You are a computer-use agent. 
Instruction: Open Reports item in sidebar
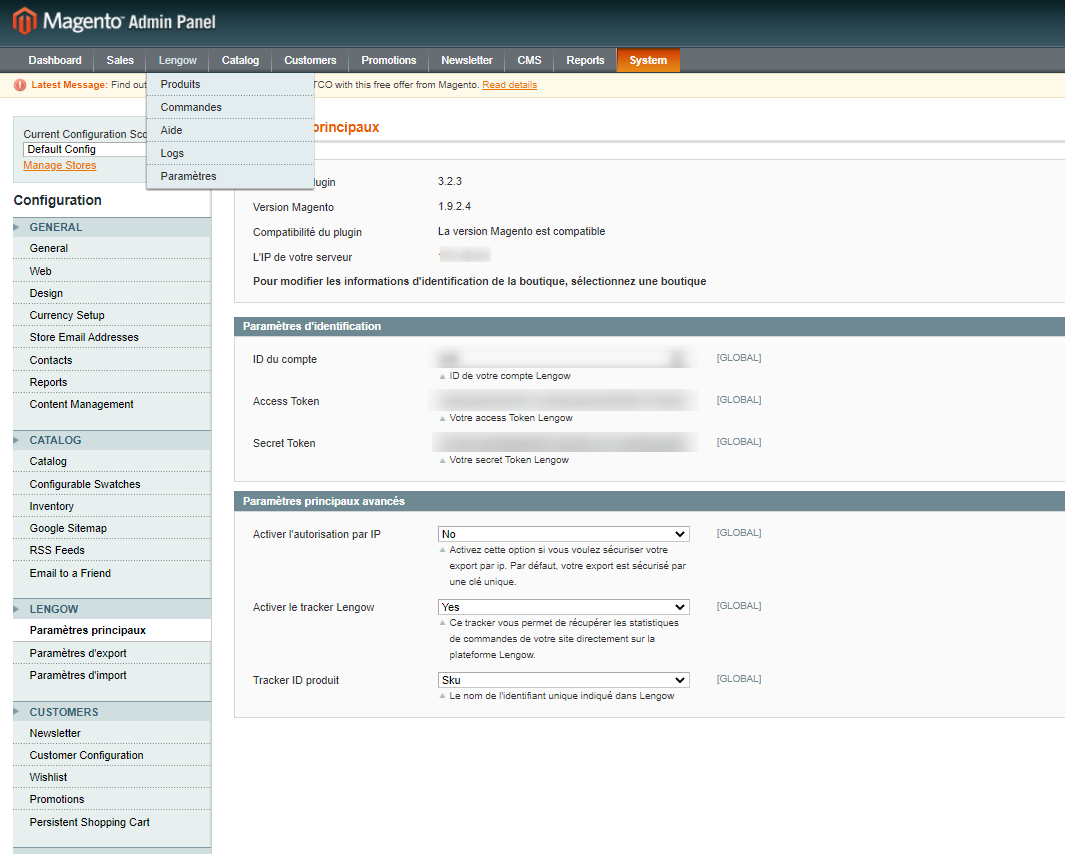[112, 382]
